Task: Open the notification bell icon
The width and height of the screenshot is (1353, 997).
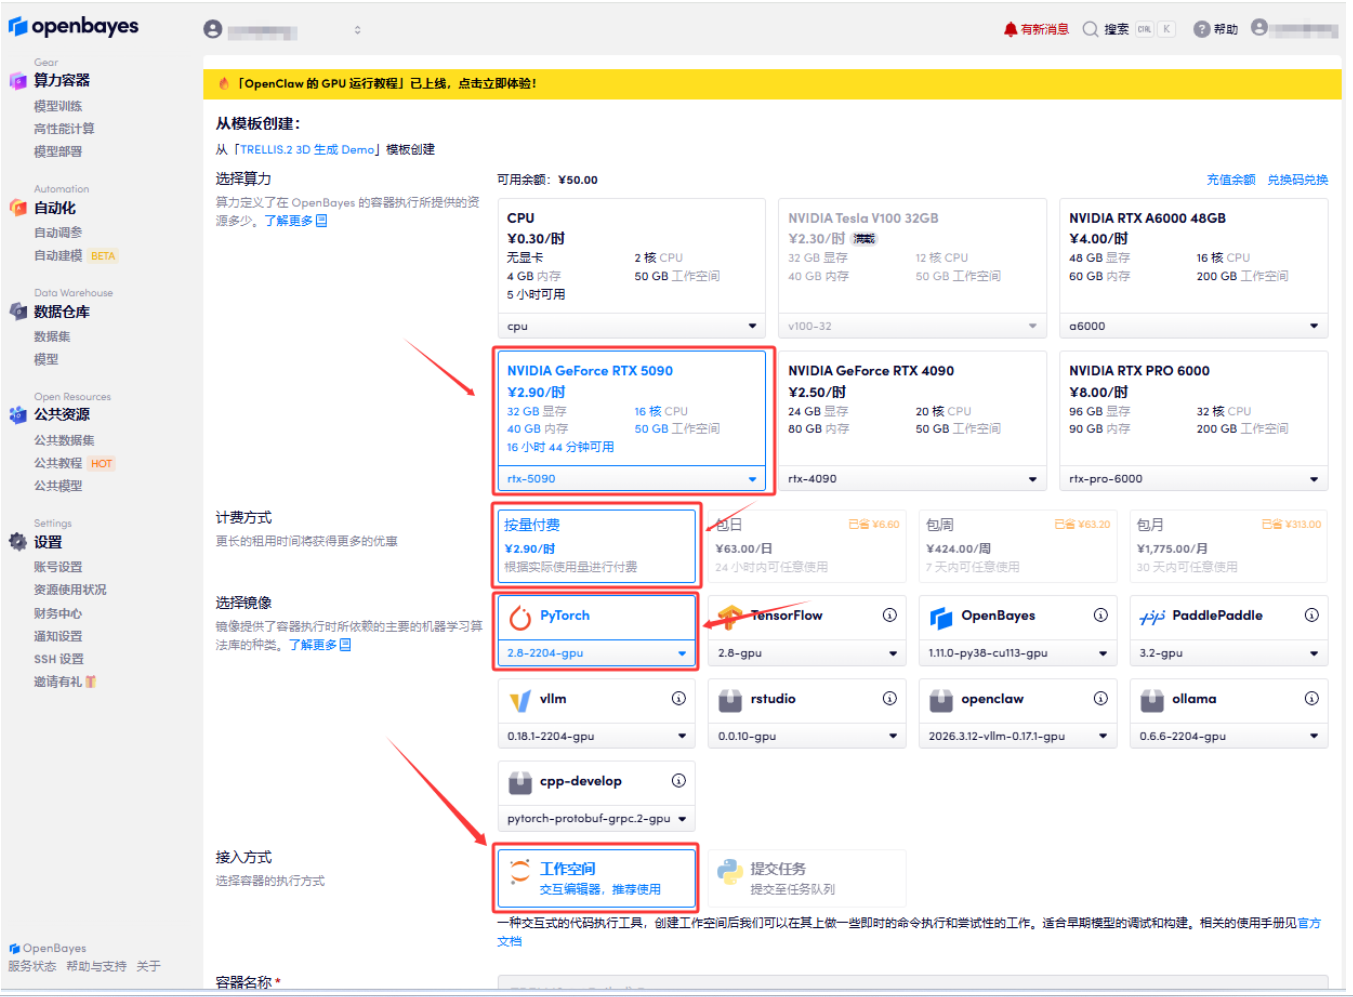Action: pos(1010,29)
